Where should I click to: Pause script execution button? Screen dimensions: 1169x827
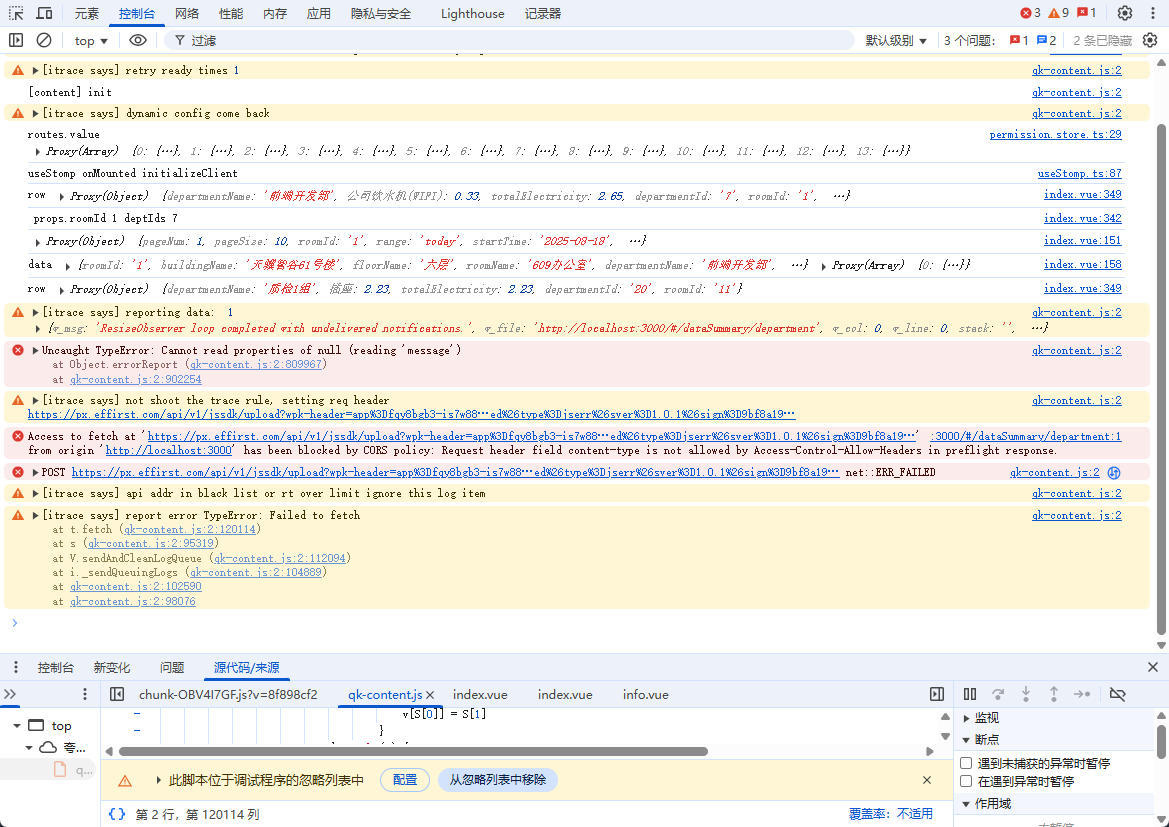(970, 694)
